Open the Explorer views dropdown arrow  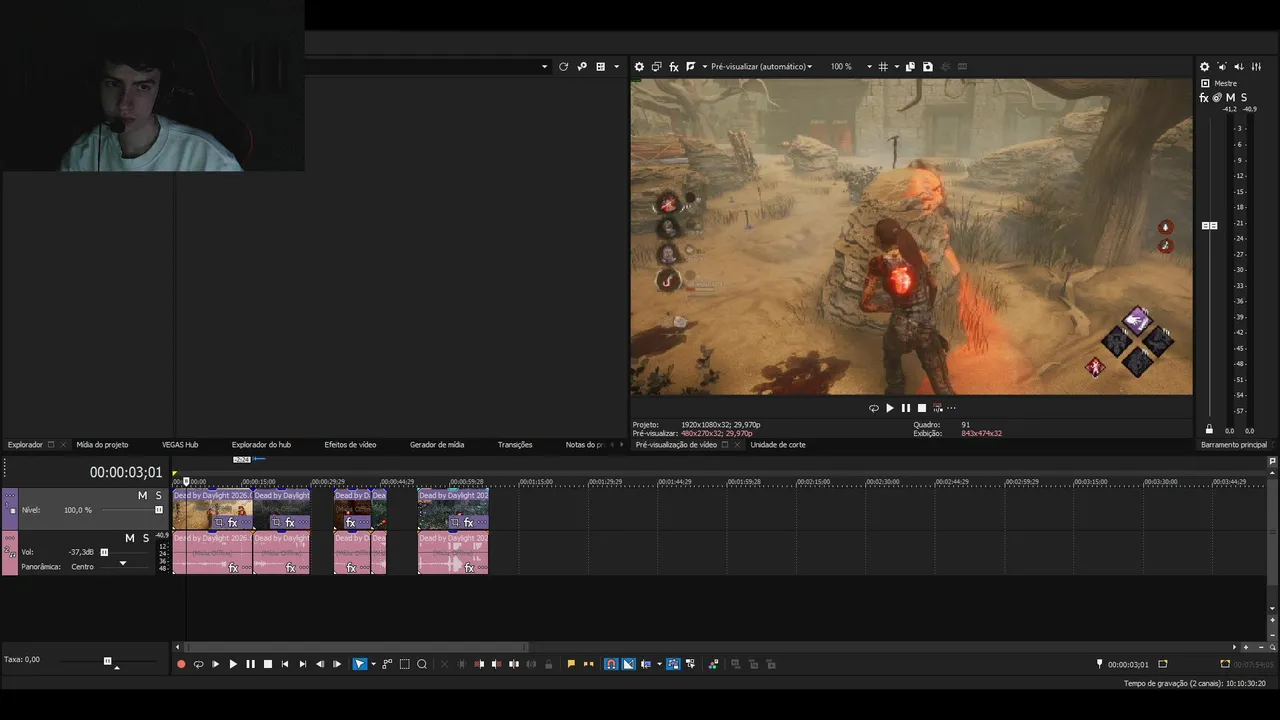(616, 67)
